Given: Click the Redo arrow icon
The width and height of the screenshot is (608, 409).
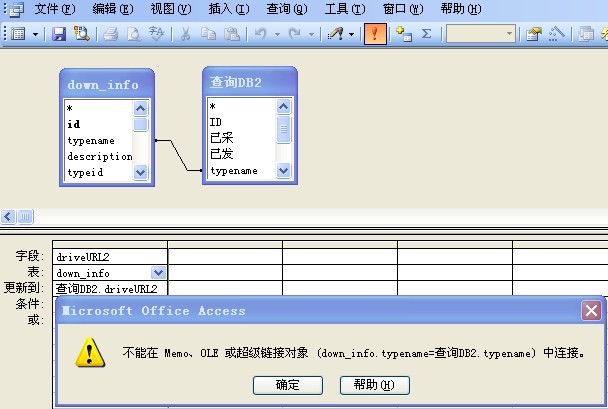Looking at the screenshot, I should pos(295,34).
